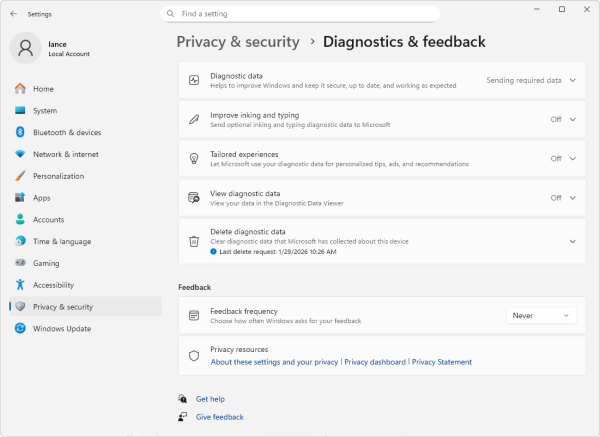Click the Gaming controller icon

pyautogui.click(x=20, y=263)
